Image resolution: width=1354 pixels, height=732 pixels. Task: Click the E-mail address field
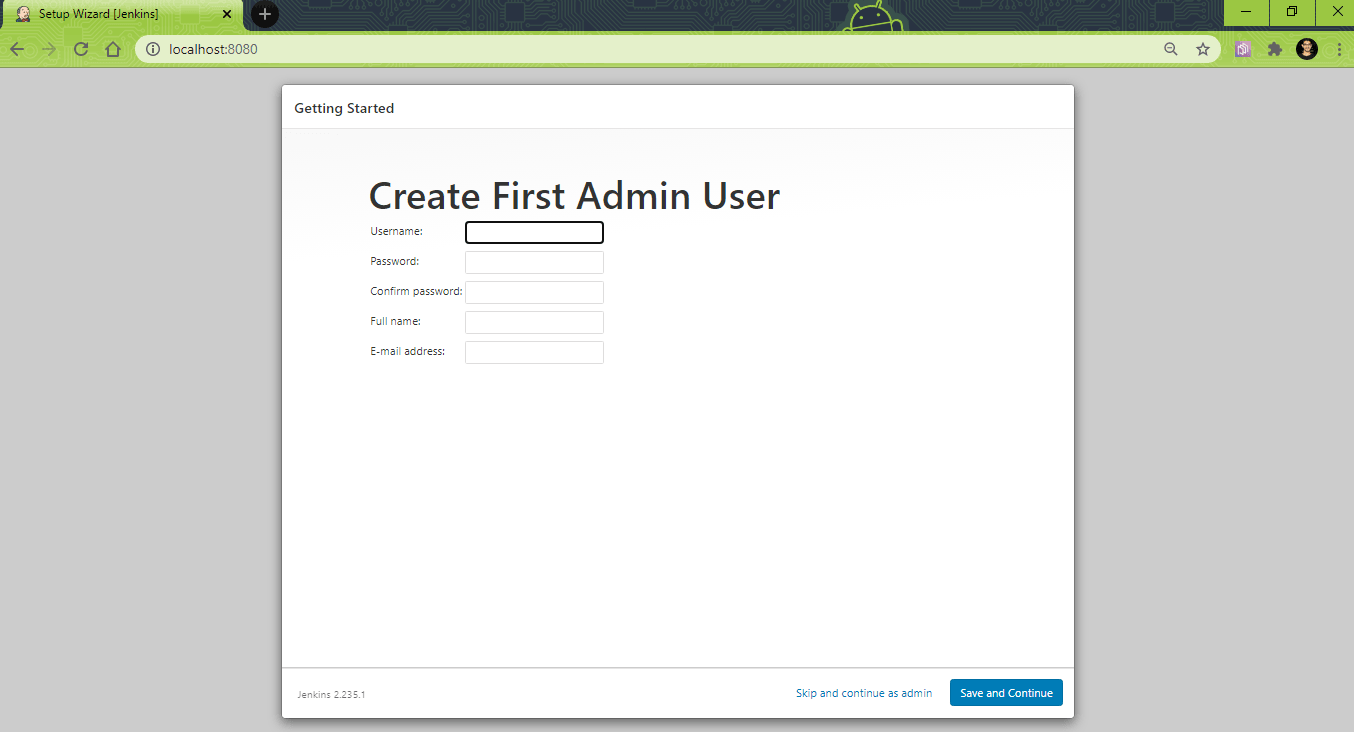[x=534, y=352]
